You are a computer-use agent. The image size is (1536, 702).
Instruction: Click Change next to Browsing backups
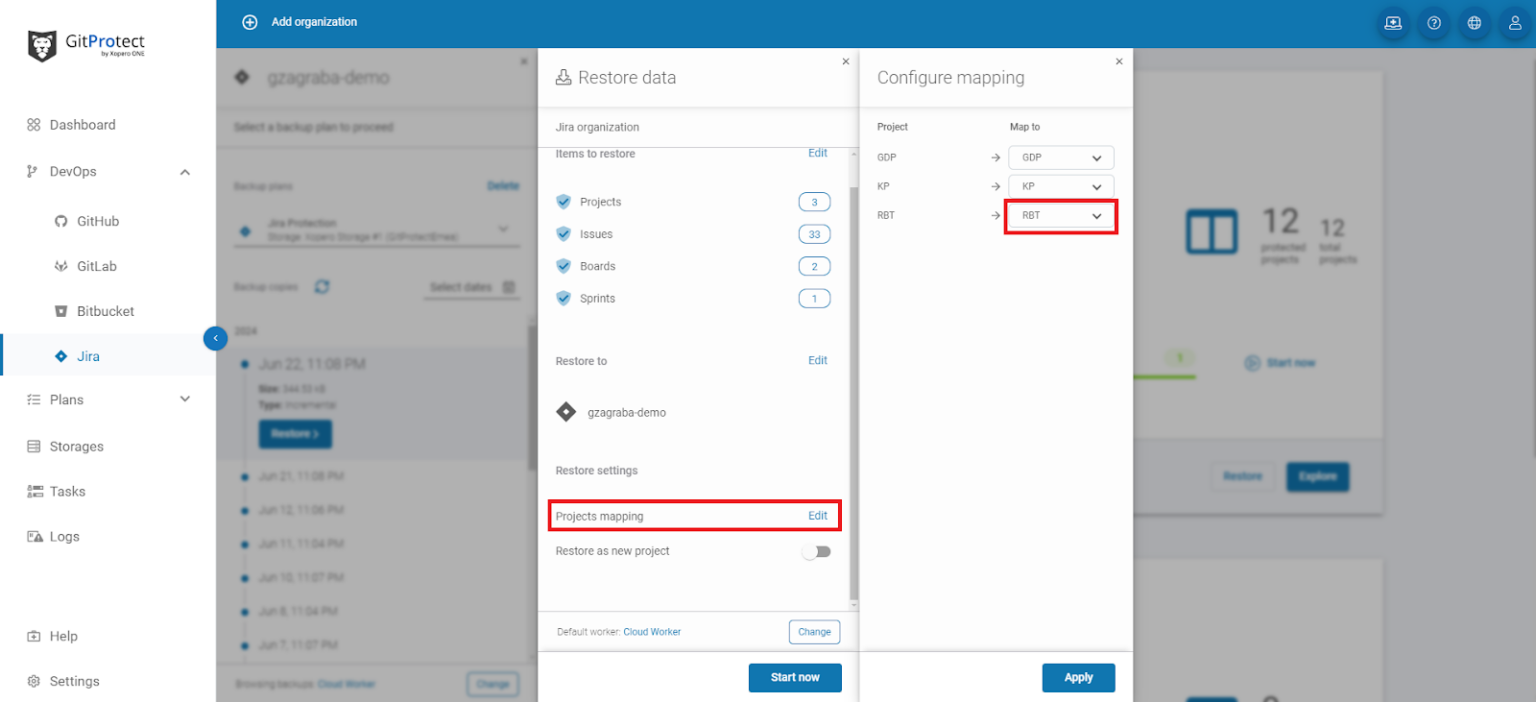pos(493,685)
